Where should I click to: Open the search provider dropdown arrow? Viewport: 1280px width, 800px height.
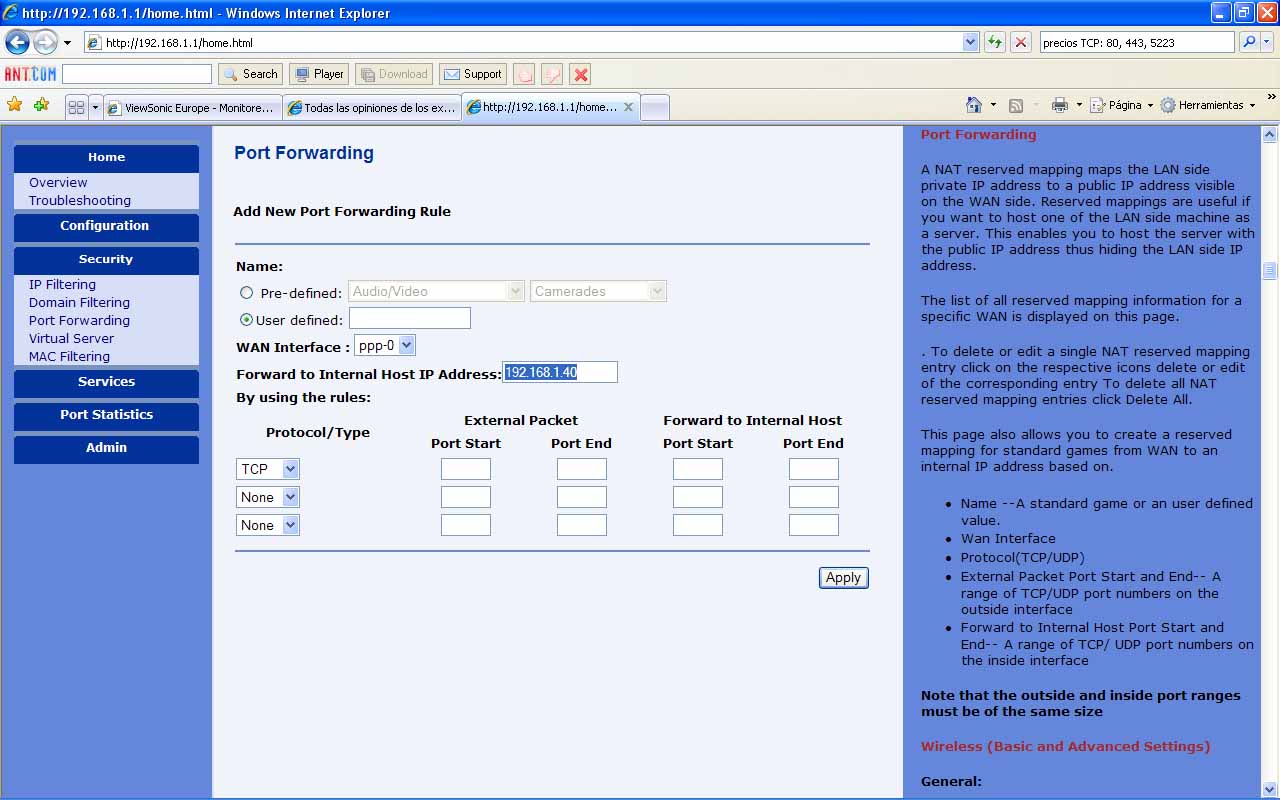click(x=1267, y=42)
